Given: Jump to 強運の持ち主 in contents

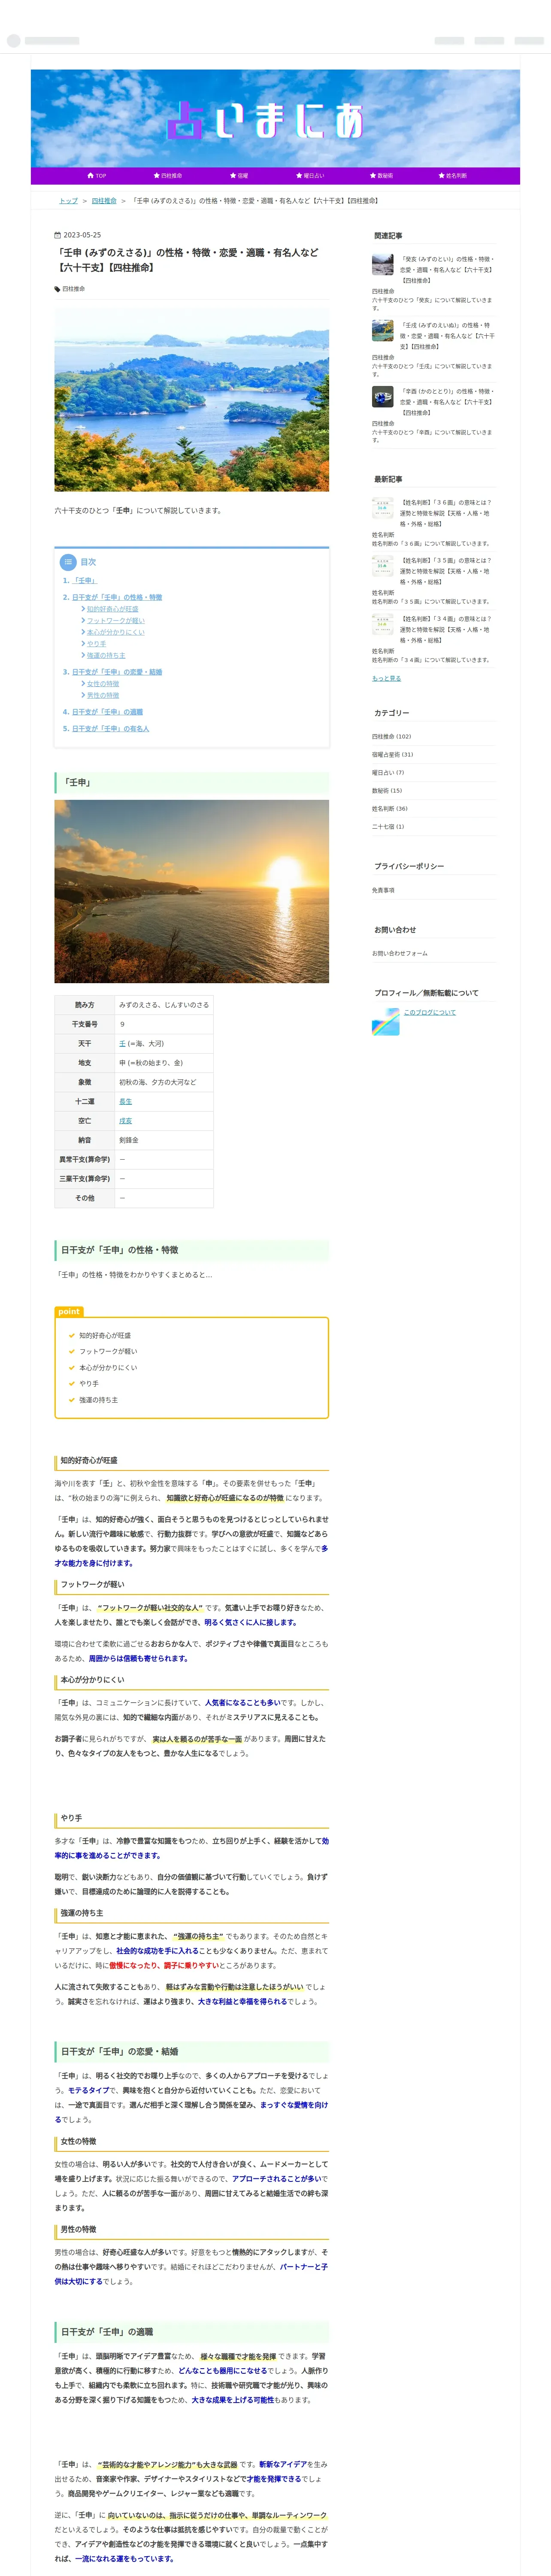Looking at the screenshot, I should [106, 655].
